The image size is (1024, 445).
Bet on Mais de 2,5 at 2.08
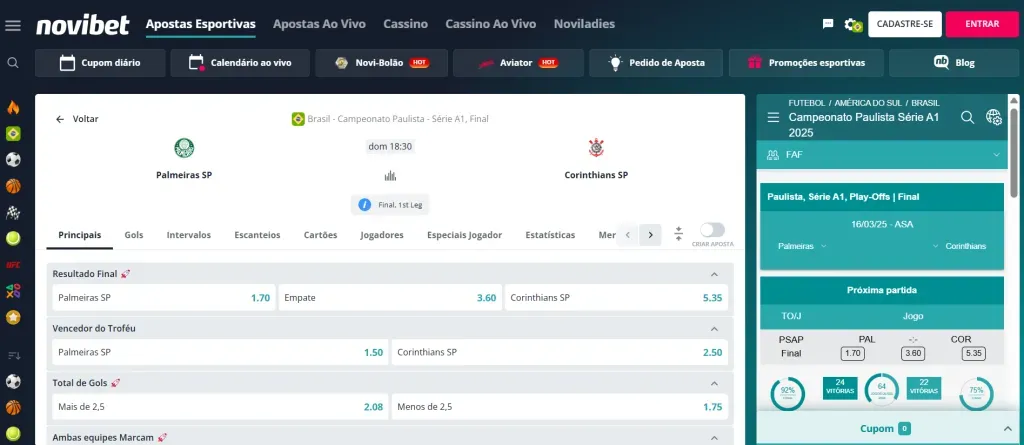pyautogui.click(x=220, y=406)
